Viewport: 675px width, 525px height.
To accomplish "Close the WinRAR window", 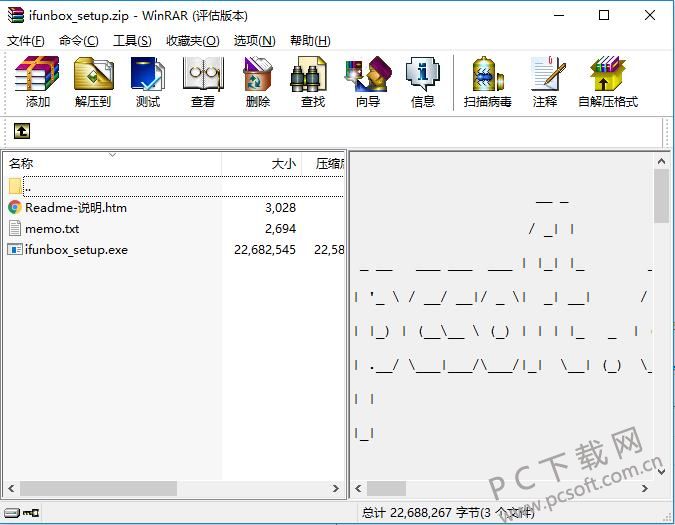I will pyautogui.click(x=650, y=15).
